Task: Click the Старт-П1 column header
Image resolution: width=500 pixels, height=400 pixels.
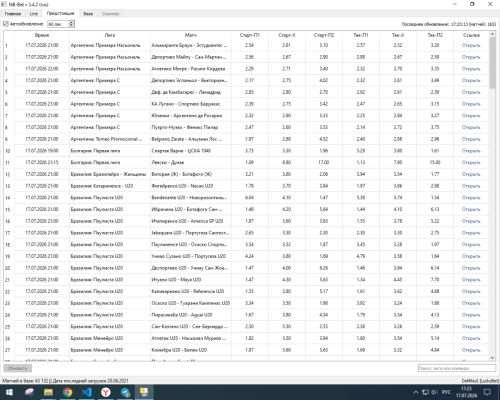Action: (x=249, y=35)
